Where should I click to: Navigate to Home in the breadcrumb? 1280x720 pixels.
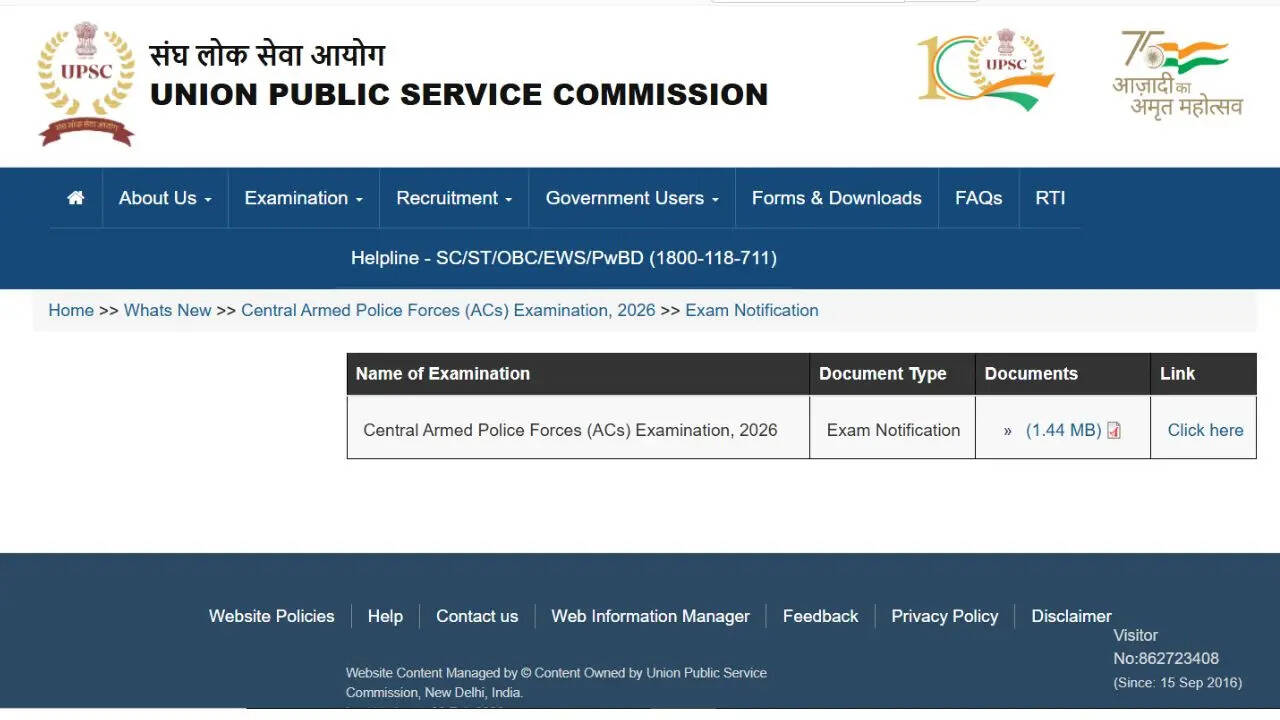(71, 310)
